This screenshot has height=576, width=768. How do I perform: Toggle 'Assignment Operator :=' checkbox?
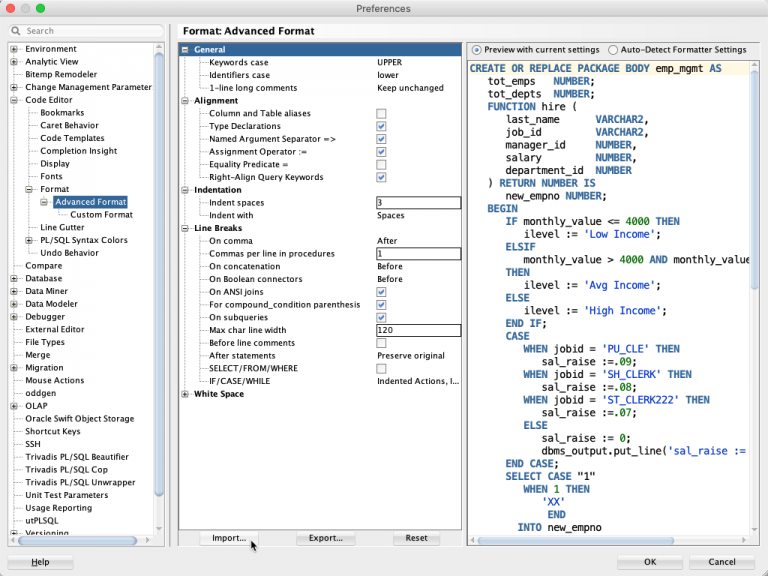[381, 152]
